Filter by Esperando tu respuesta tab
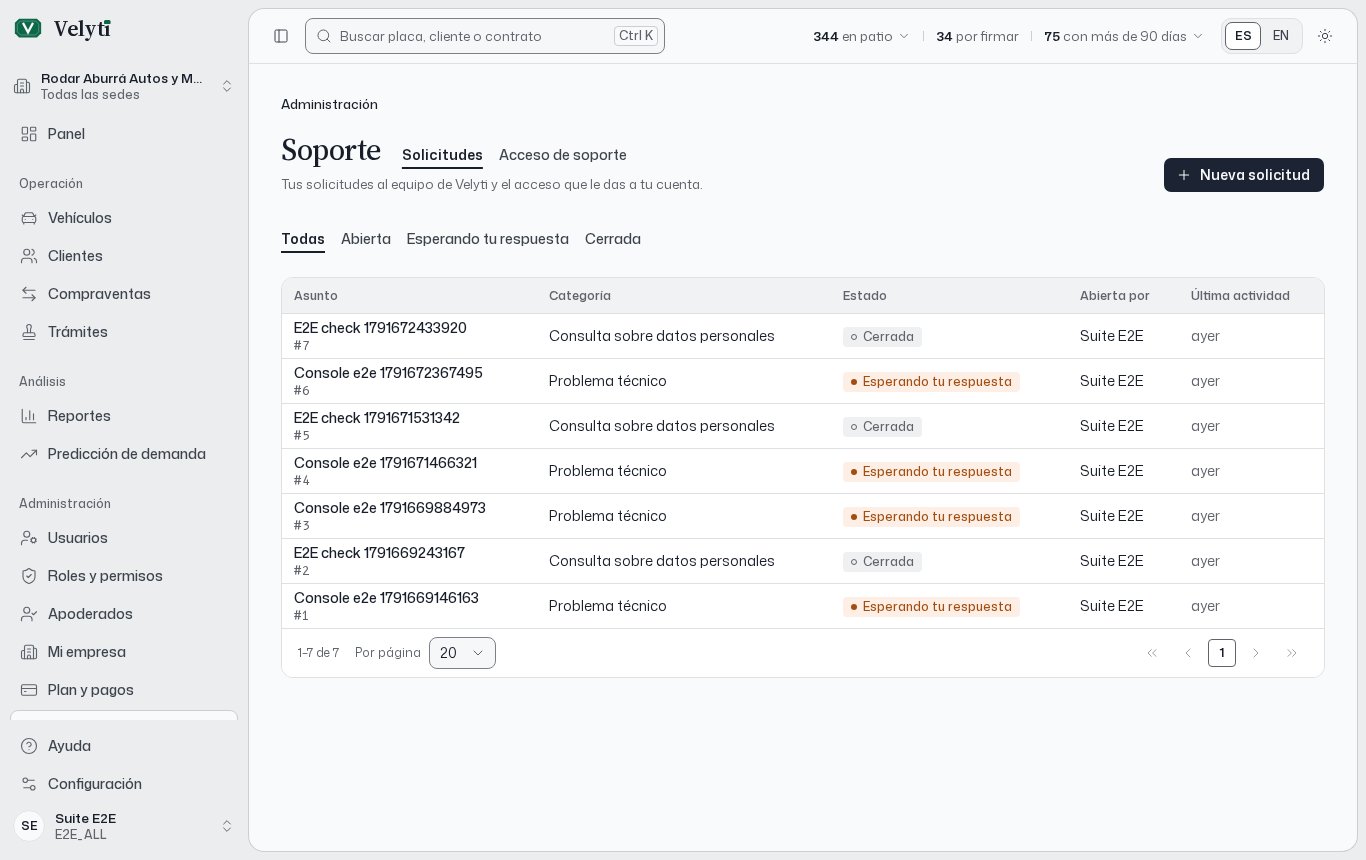Viewport: 1366px width, 860px height. [488, 239]
